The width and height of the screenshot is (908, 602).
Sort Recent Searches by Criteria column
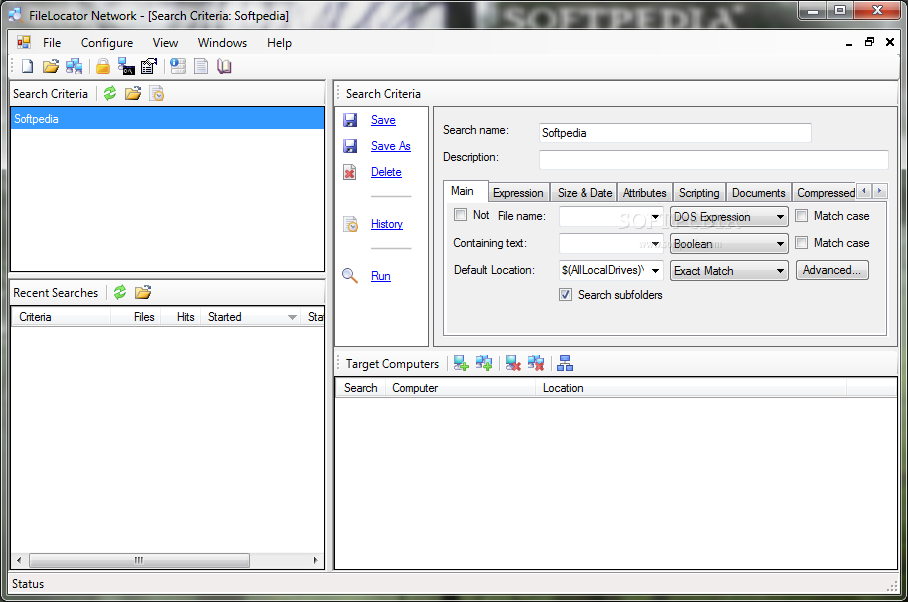61,317
